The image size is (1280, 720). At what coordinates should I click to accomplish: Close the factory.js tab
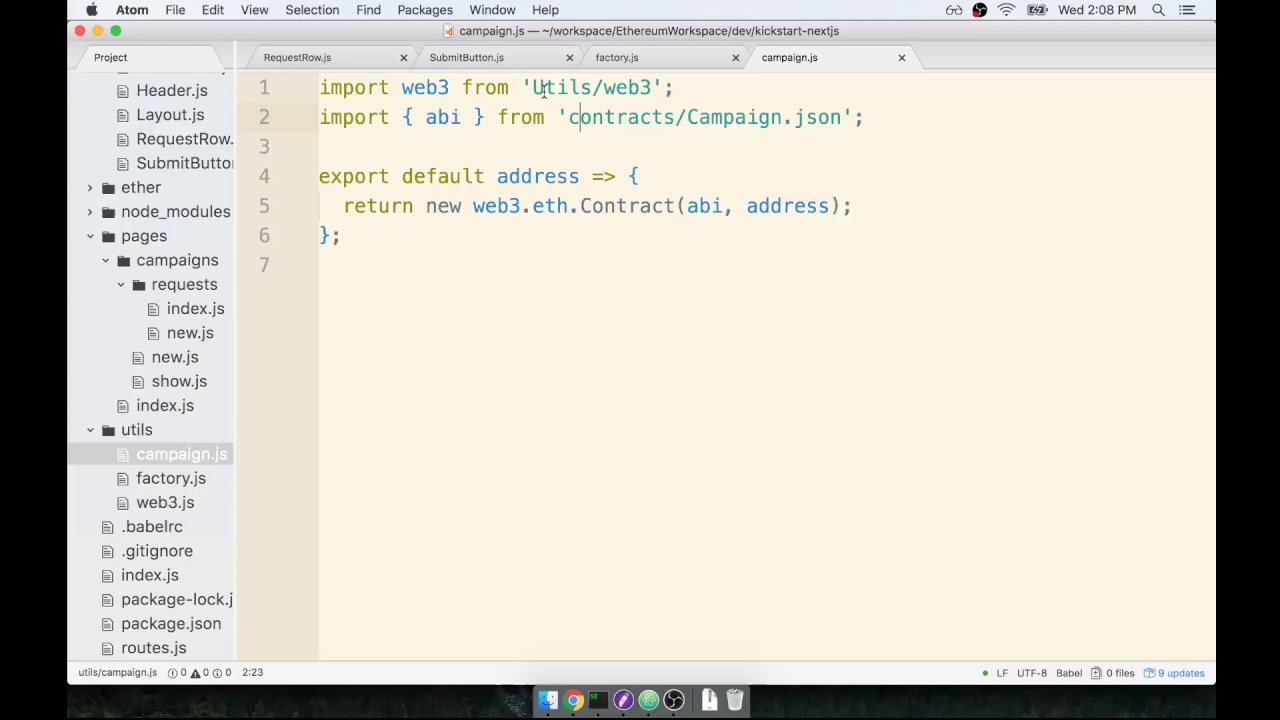click(x=736, y=58)
